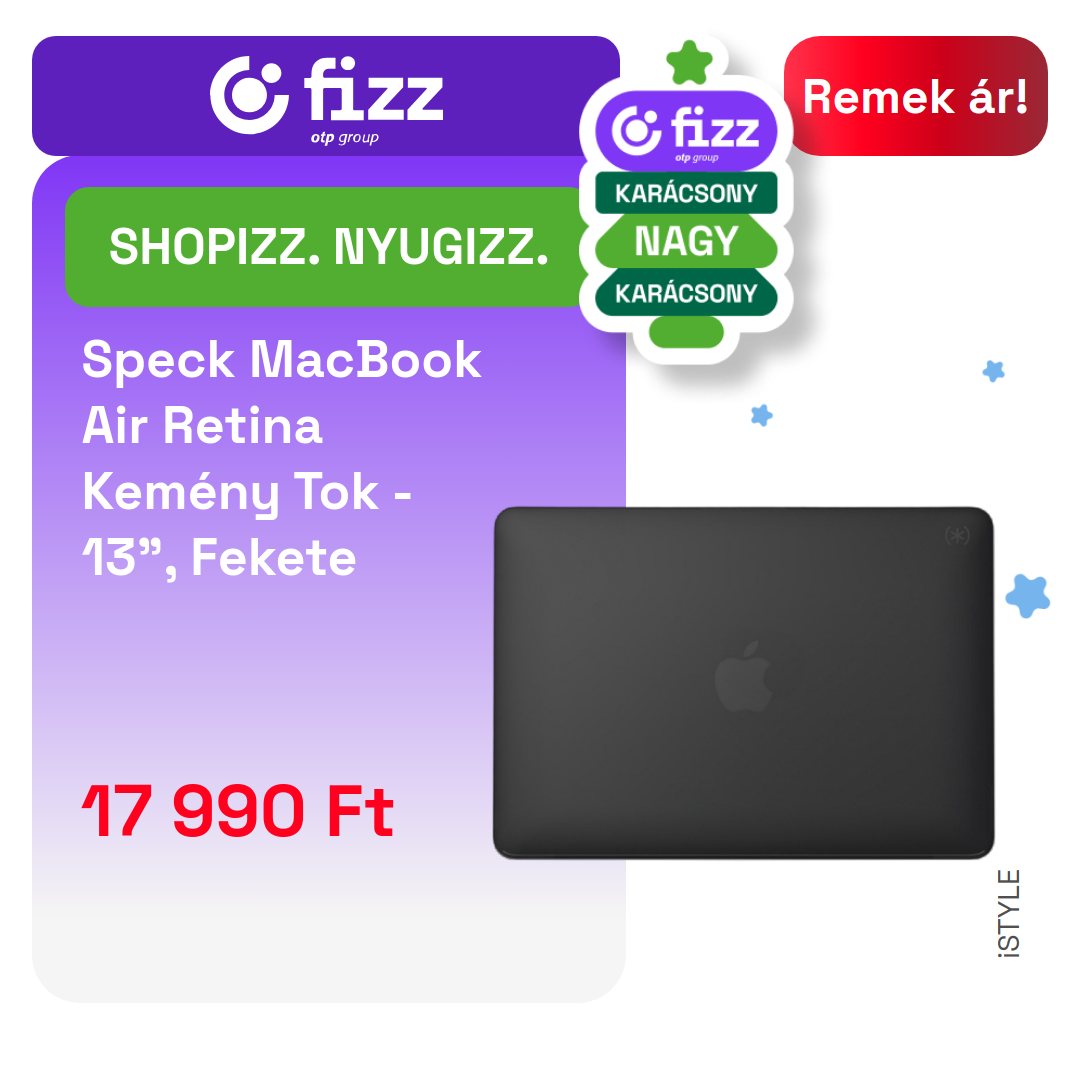
Task: Click the otp group text under header logo
Action: [344, 138]
